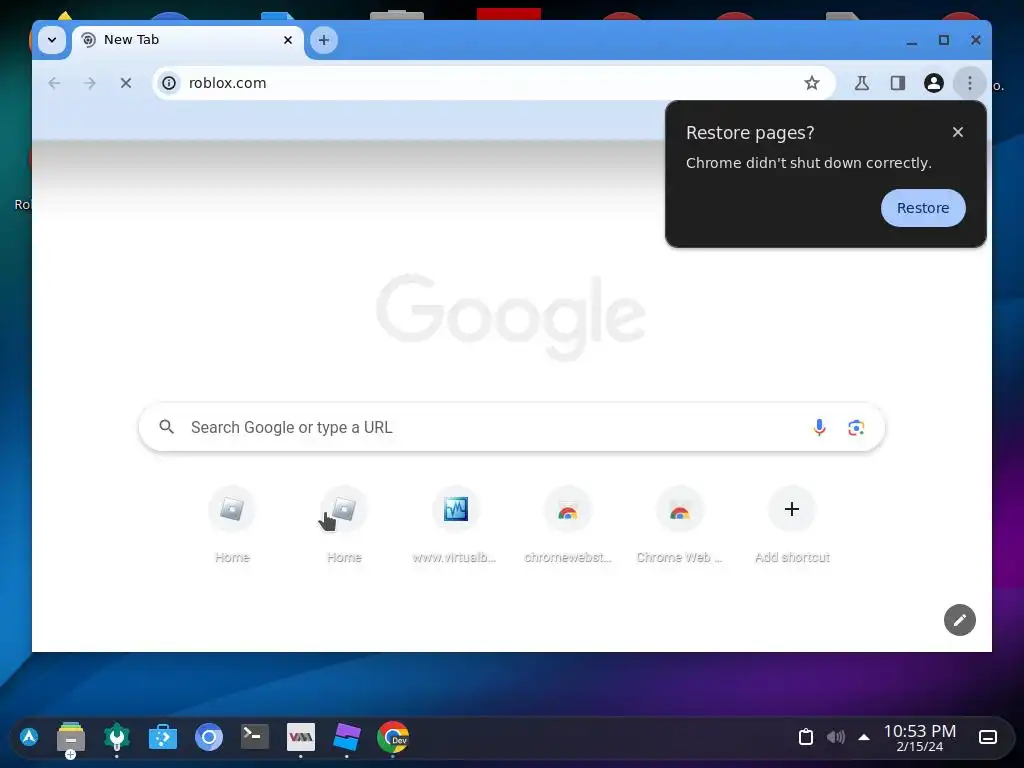The image size is (1024, 768).
Task: Open the file manager taskbar icon
Action: 71,738
